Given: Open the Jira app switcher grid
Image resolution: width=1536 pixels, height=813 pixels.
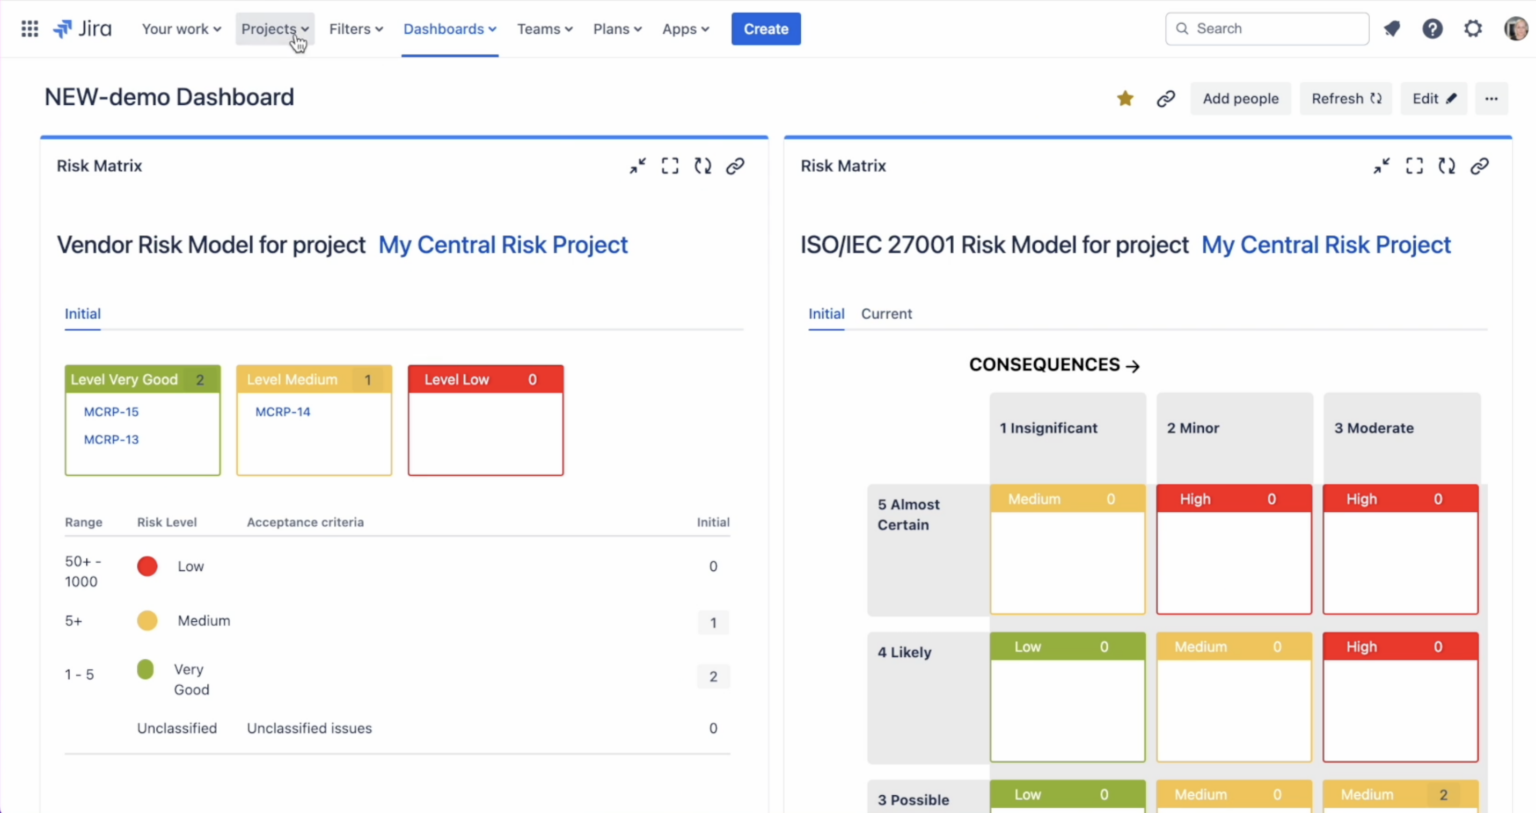Looking at the screenshot, I should 29,28.
